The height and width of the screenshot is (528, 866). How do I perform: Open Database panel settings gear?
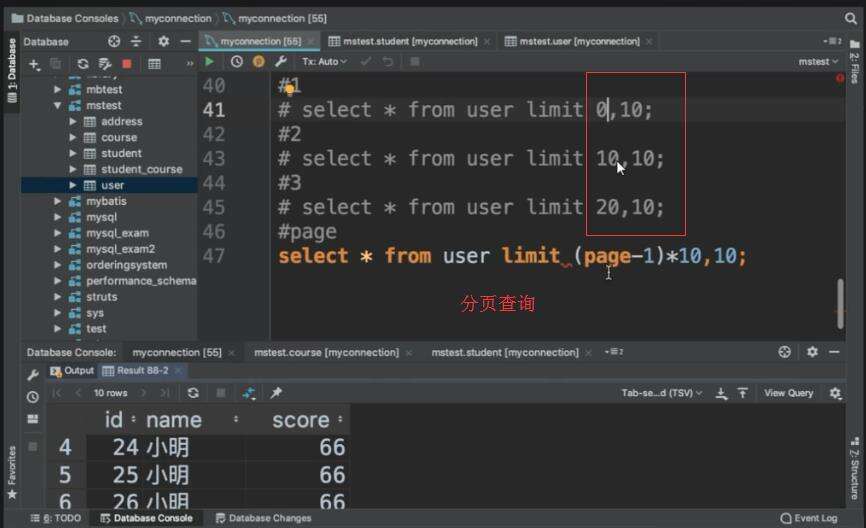(163, 41)
